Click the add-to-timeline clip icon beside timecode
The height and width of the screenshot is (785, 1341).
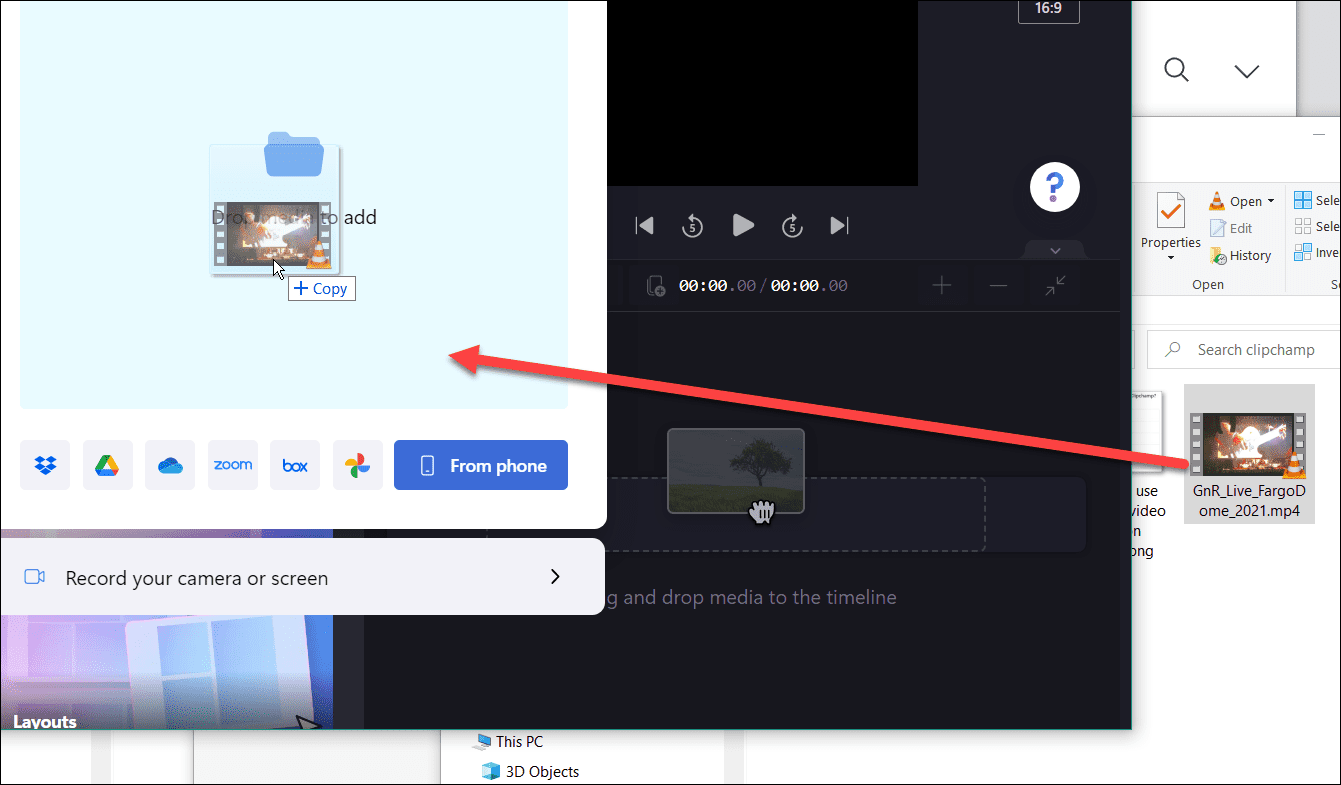point(656,286)
